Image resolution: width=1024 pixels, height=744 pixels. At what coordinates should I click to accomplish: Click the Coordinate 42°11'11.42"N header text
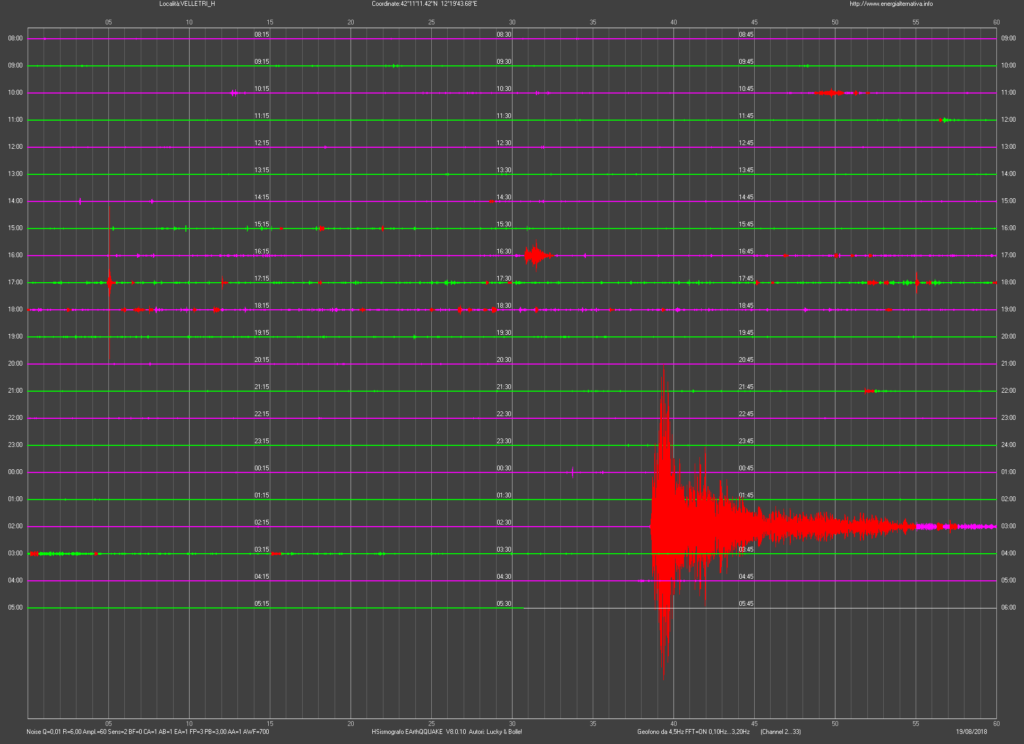[424, 4]
